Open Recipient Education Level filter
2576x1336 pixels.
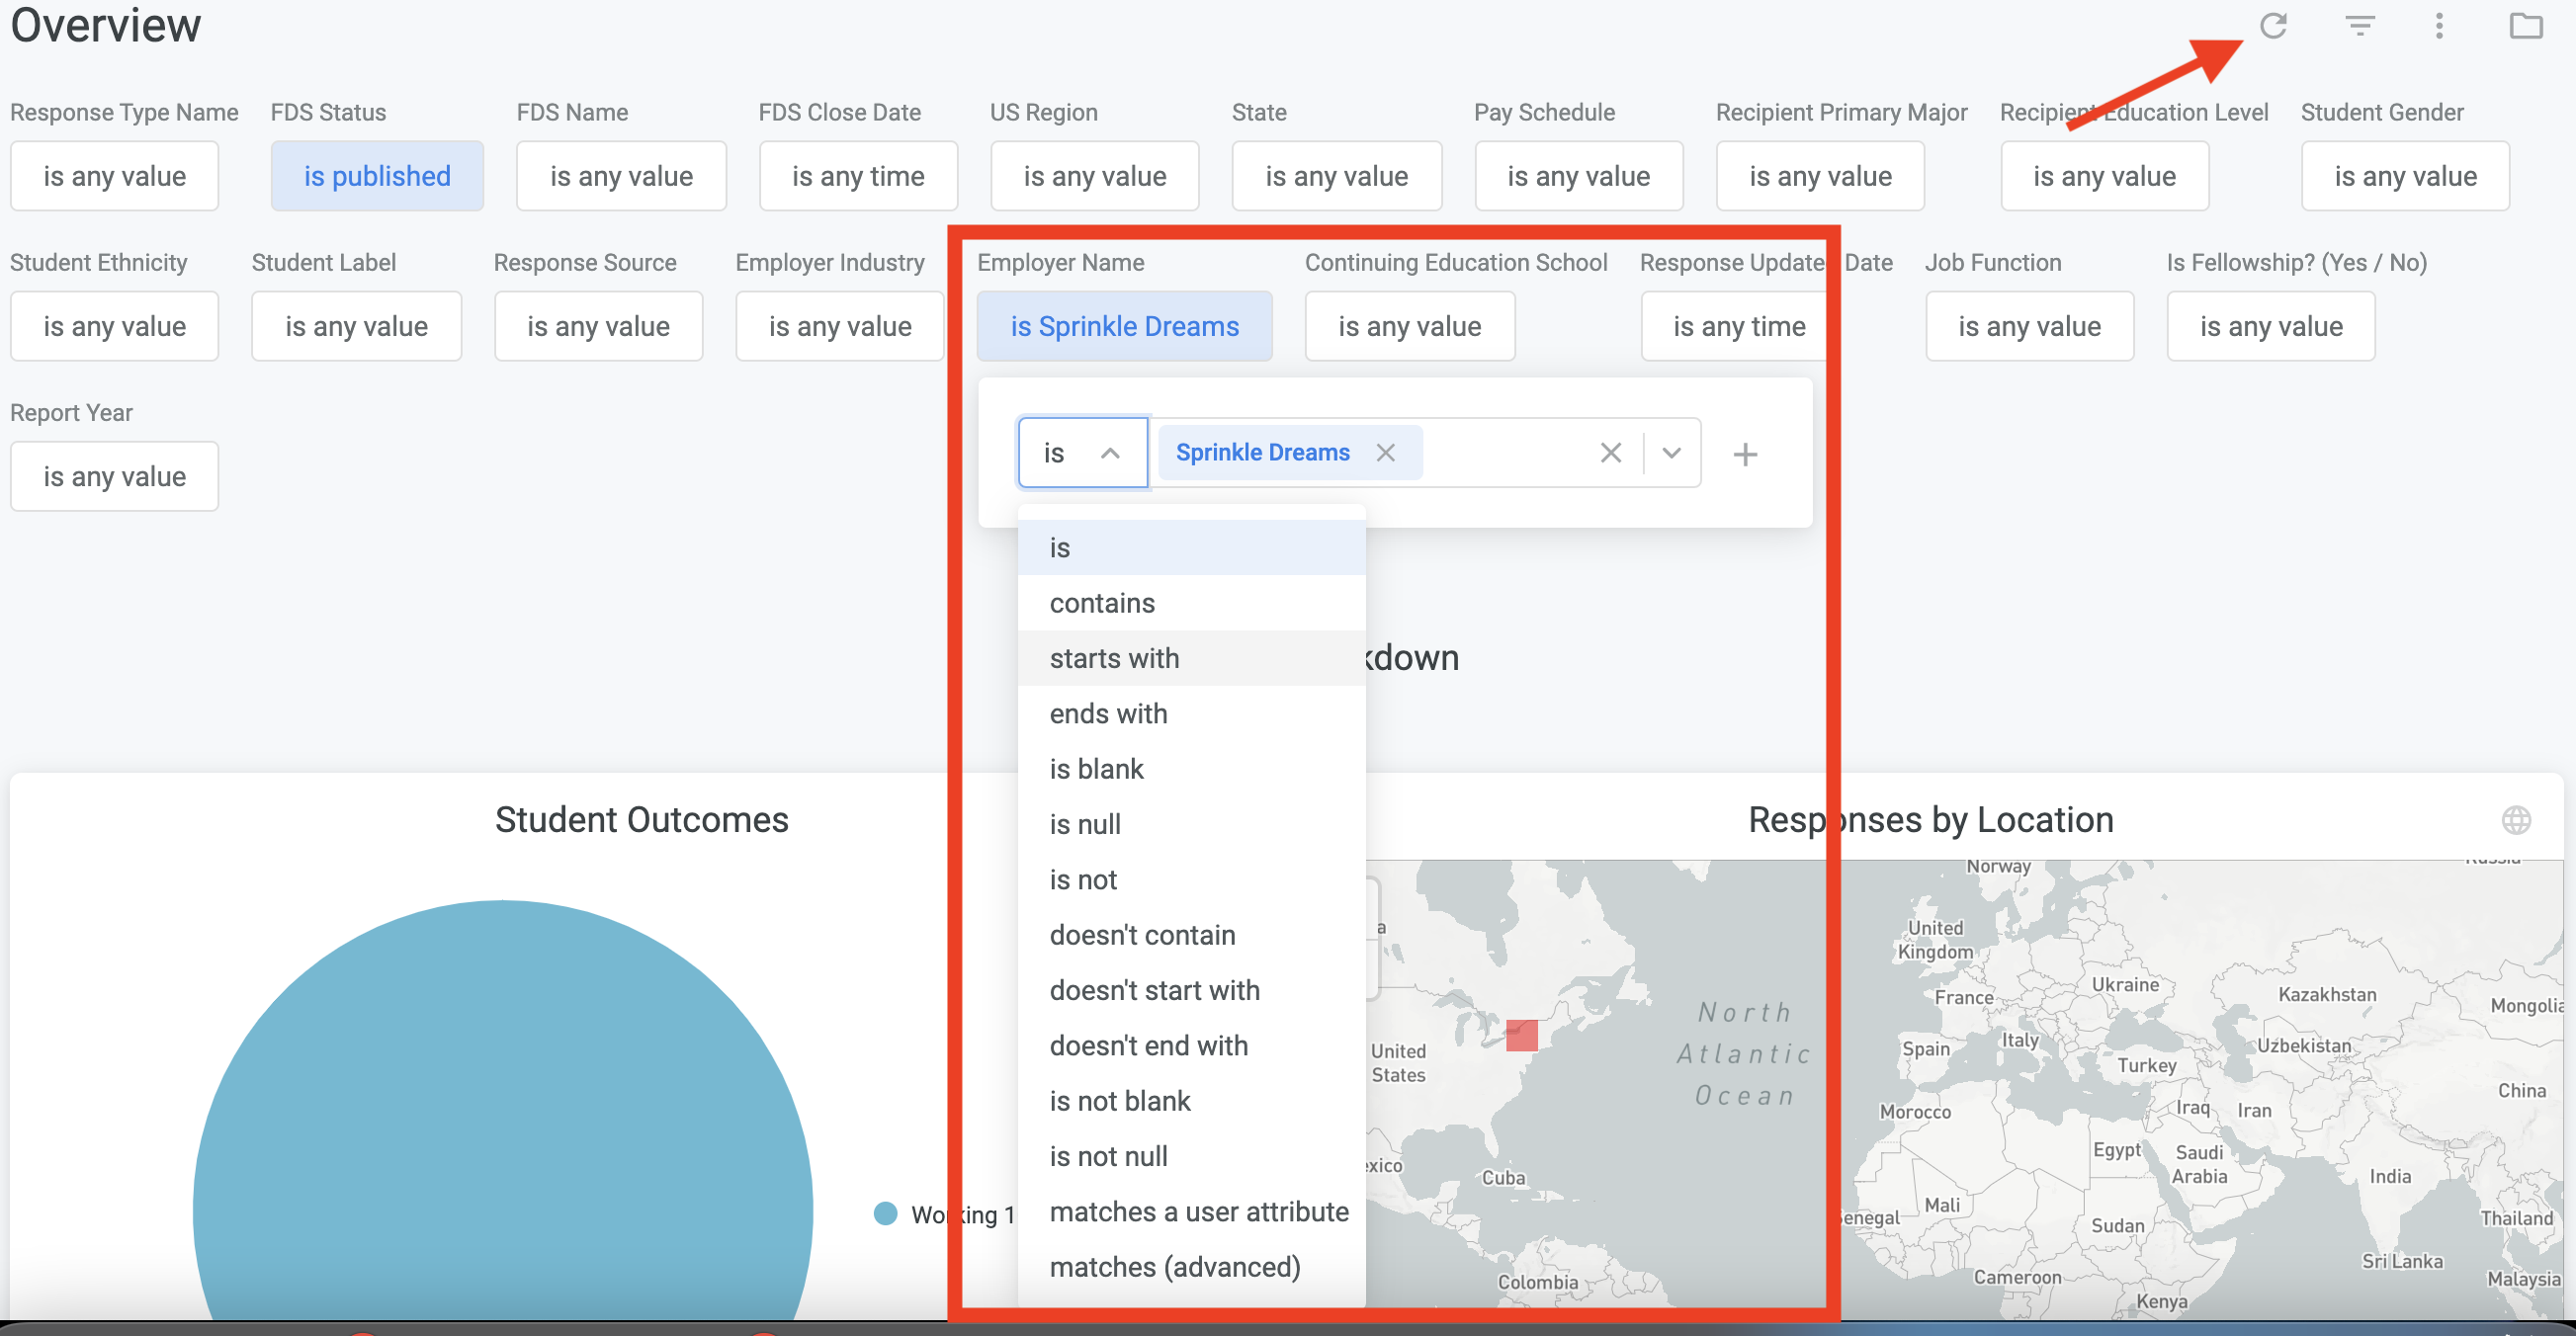click(2104, 176)
